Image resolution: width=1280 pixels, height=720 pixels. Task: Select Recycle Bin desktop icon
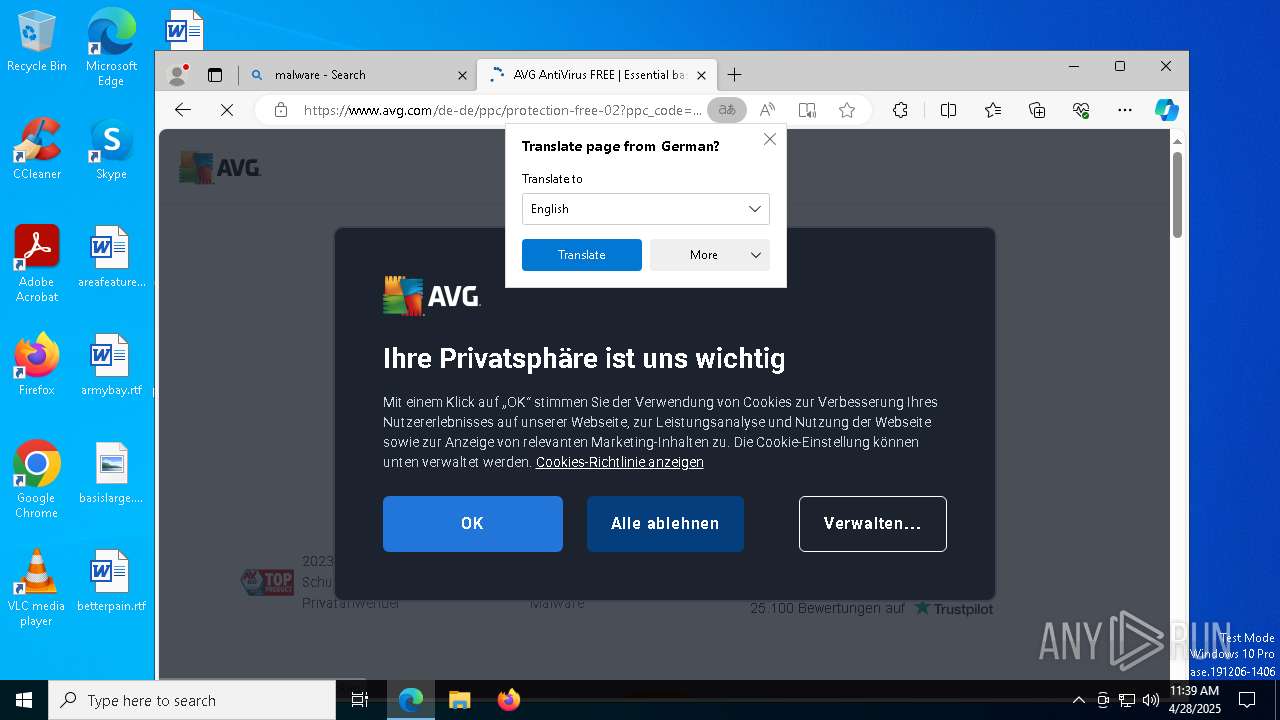(x=37, y=41)
